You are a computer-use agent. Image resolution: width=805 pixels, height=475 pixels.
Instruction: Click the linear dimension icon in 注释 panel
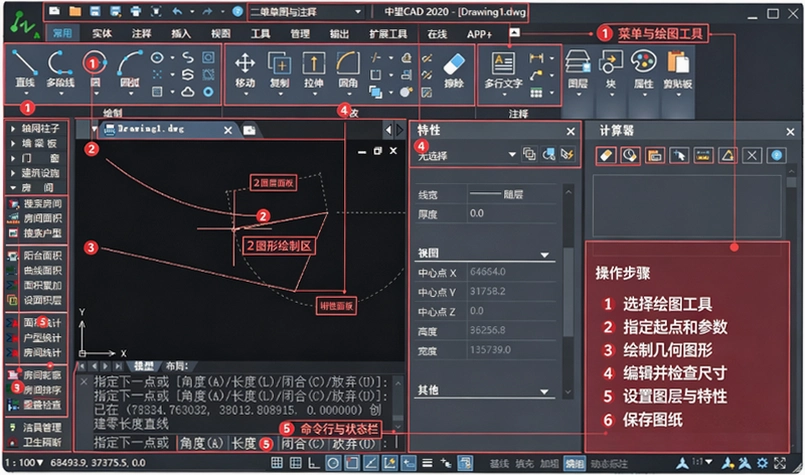(x=536, y=58)
